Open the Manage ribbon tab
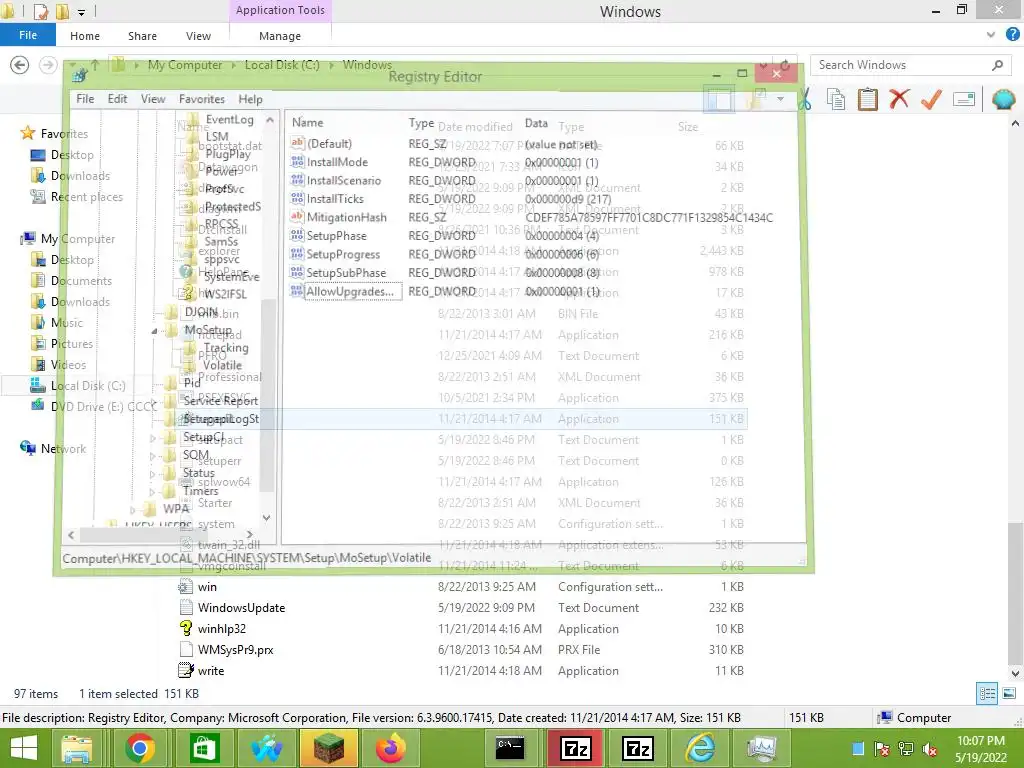Screen dimensions: 1024x768 pos(280,36)
